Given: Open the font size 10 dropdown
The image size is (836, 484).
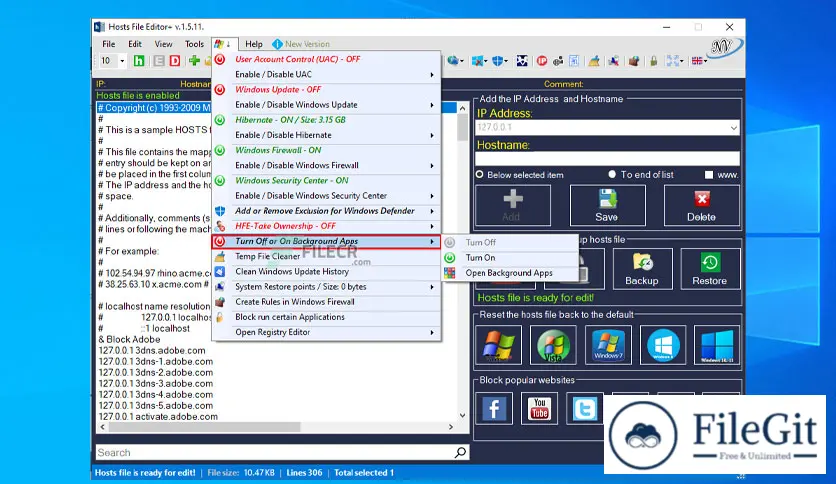Looking at the screenshot, I should coord(122,61).
